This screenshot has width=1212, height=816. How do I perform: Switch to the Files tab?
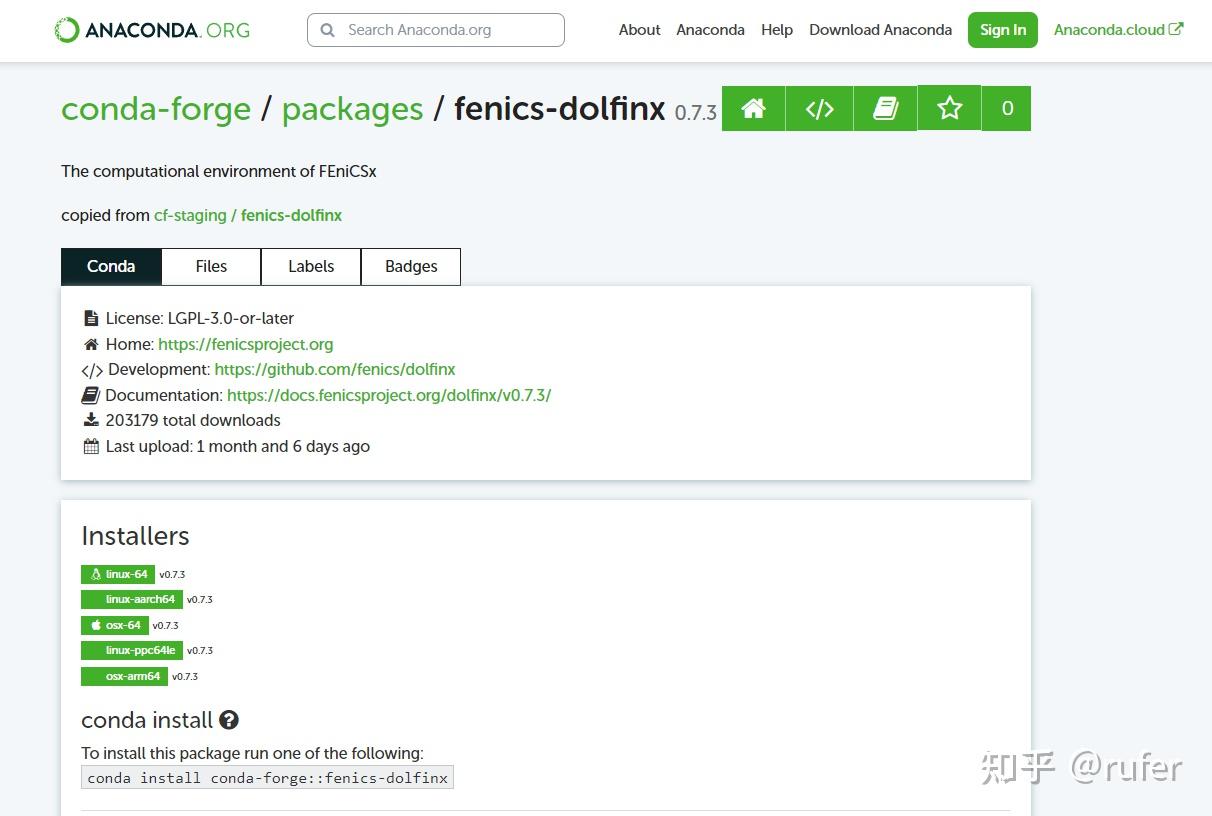click(x=211, y=266)
